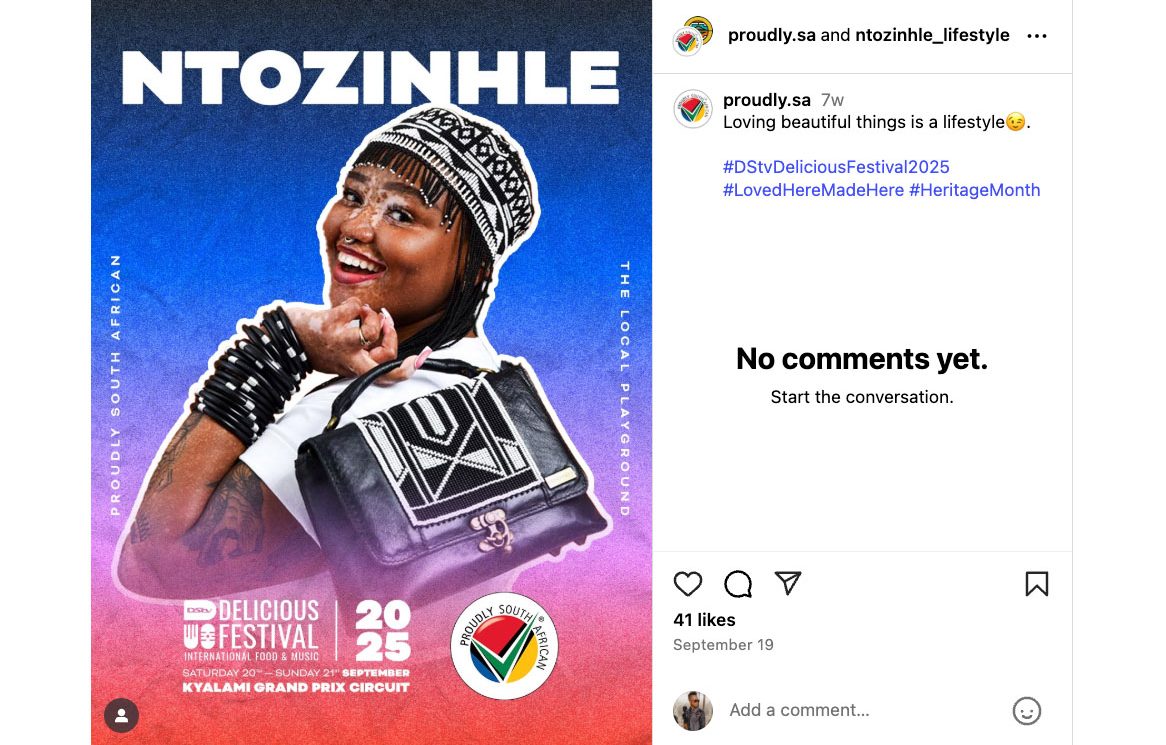
Task: Open more options three-dot menu
Action: (1037, 36)
